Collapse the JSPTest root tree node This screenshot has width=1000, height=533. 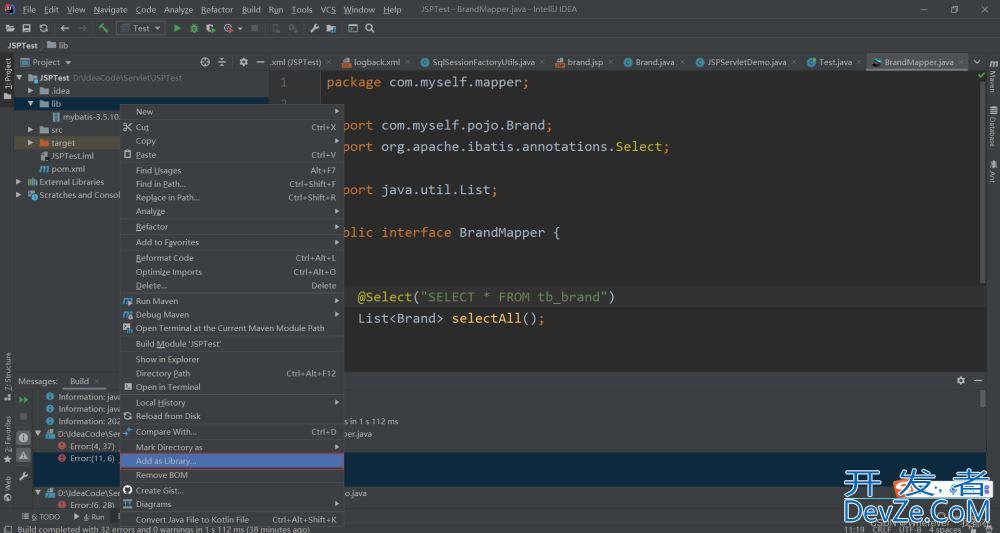tap(19, 78)
